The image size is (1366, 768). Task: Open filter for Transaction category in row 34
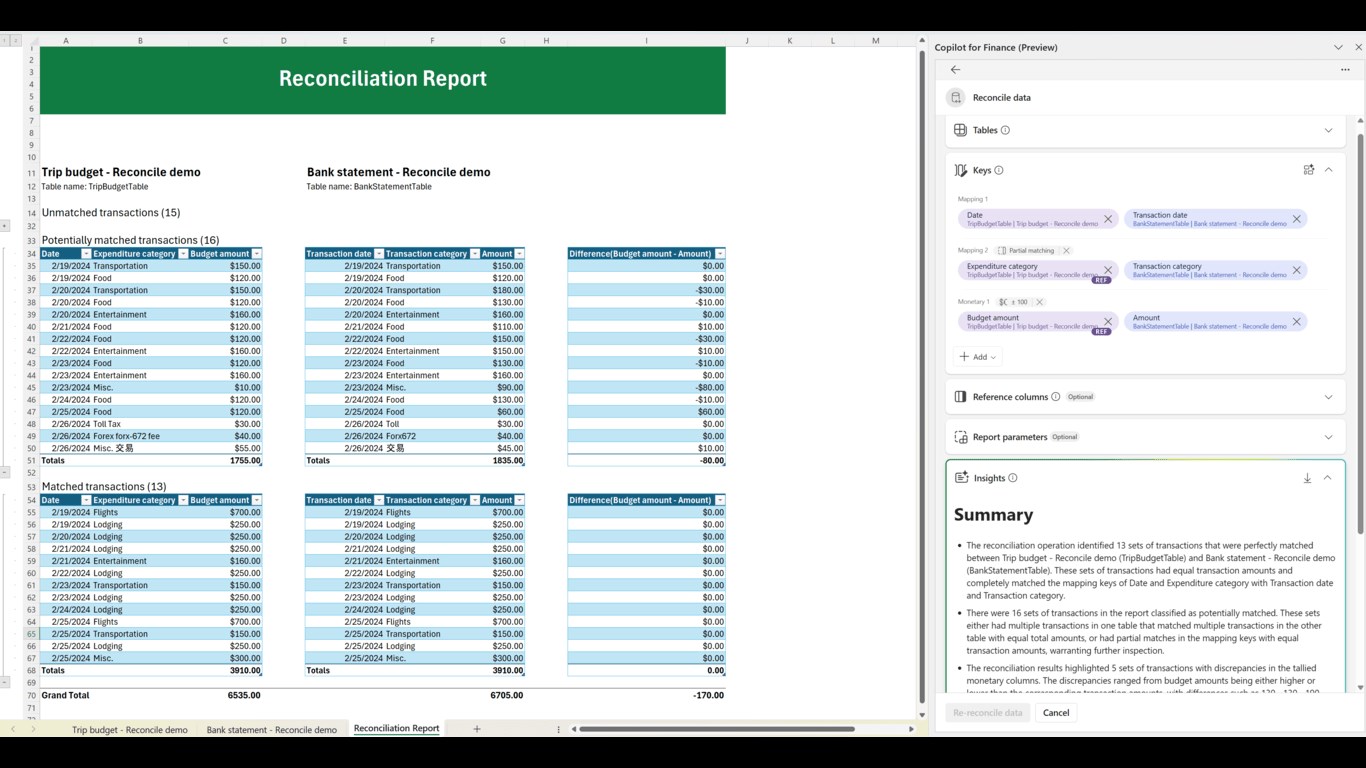tap(475, 254)
